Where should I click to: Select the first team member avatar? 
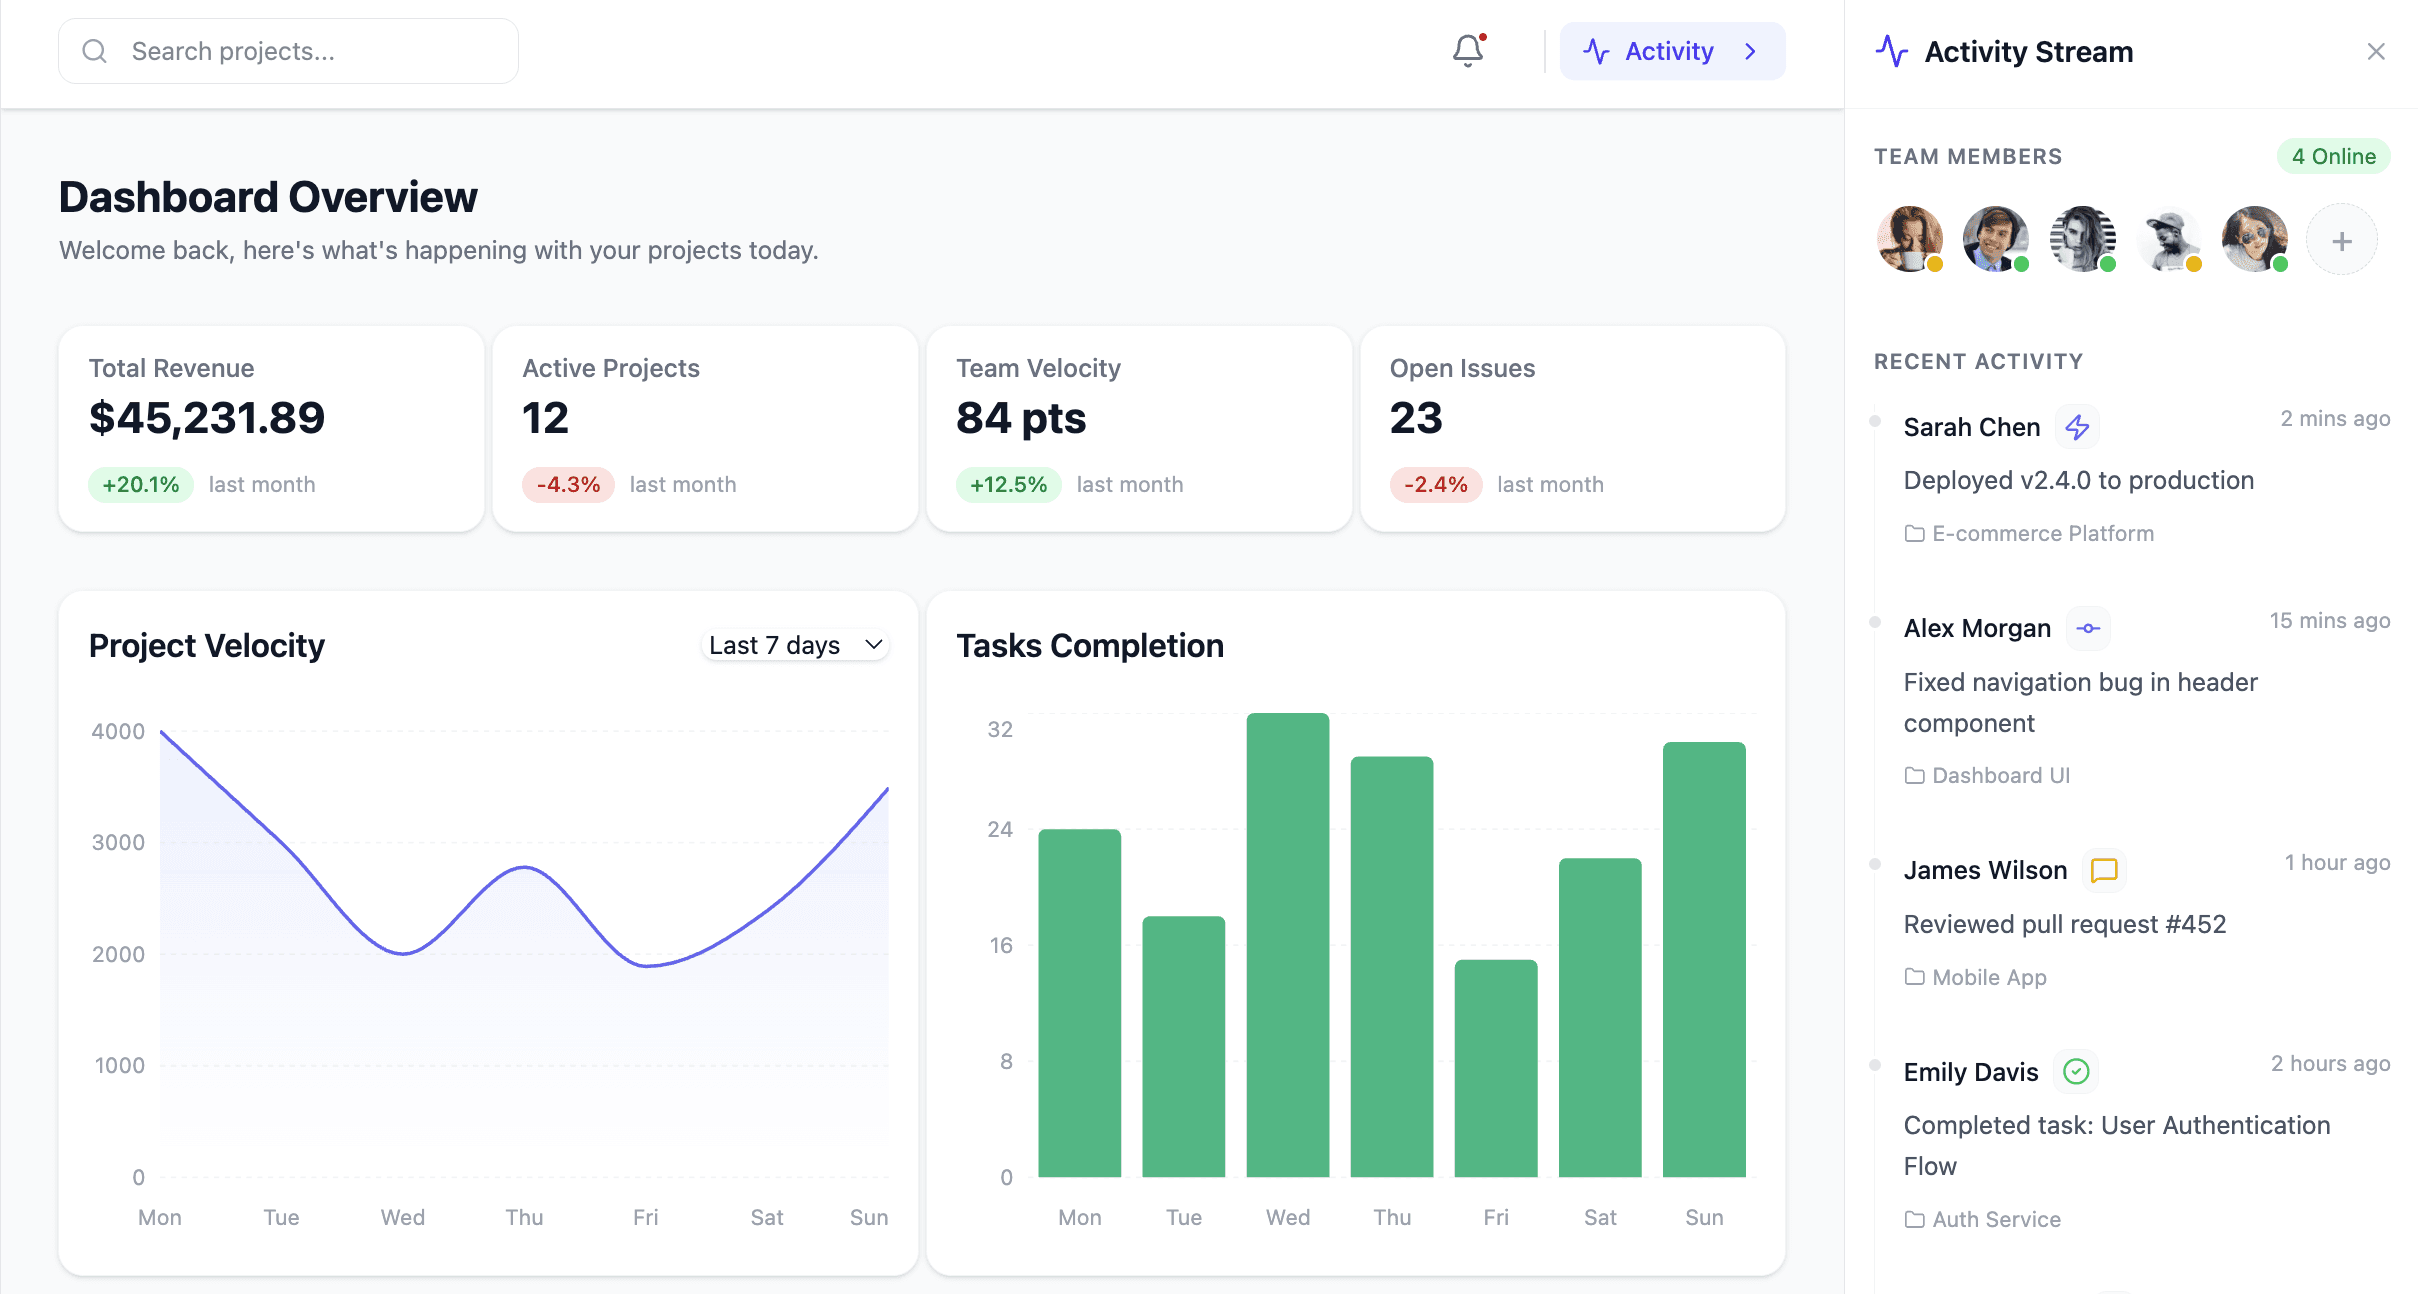tap(1909, 240)
